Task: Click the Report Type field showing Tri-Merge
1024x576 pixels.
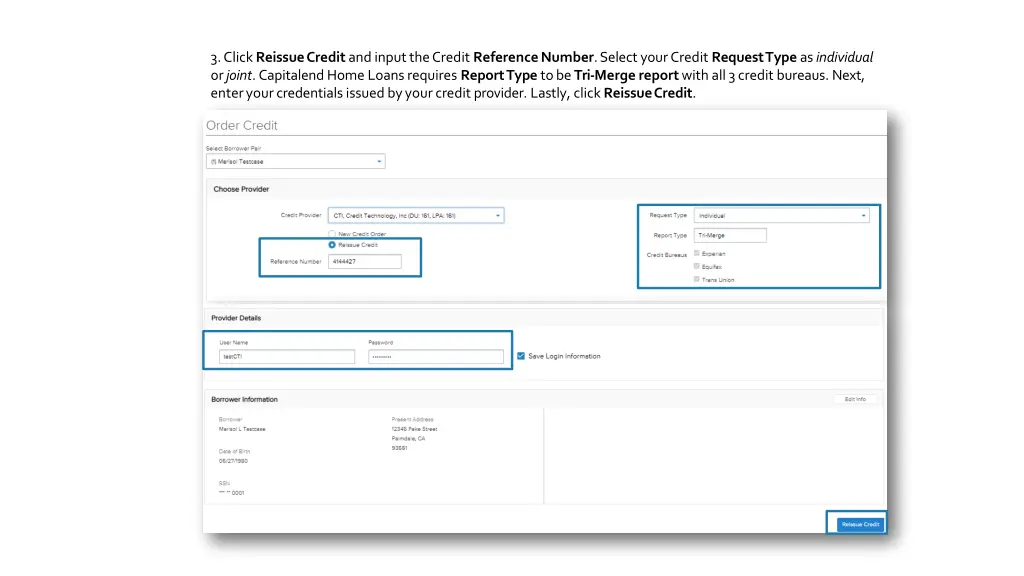Action: tap(730, 234)
